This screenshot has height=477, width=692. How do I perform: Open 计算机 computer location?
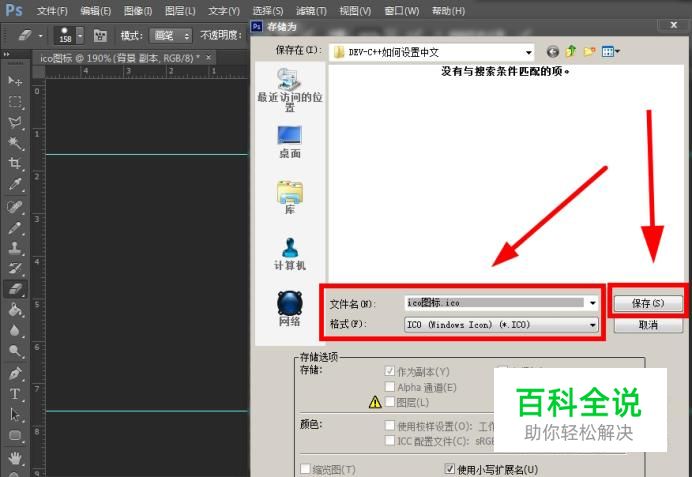290,254
